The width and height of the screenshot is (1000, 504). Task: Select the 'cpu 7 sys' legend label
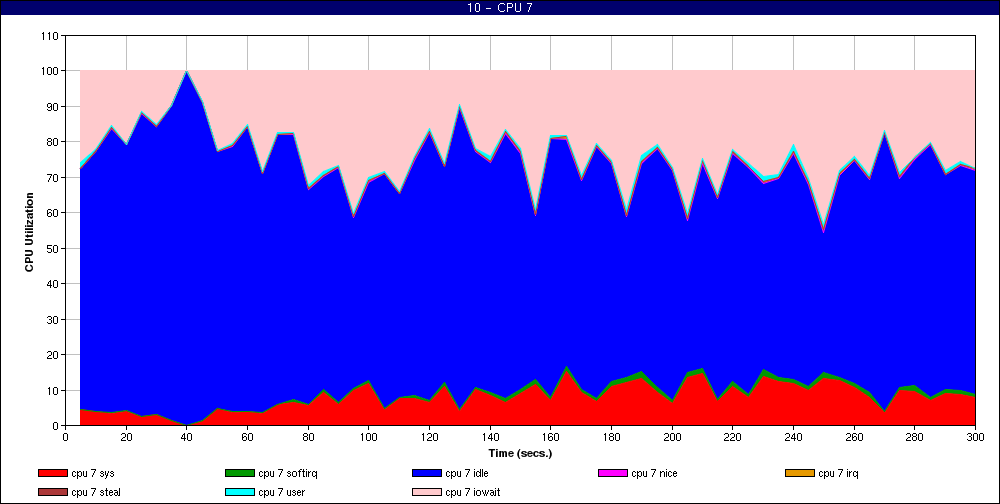pos(93,473)
